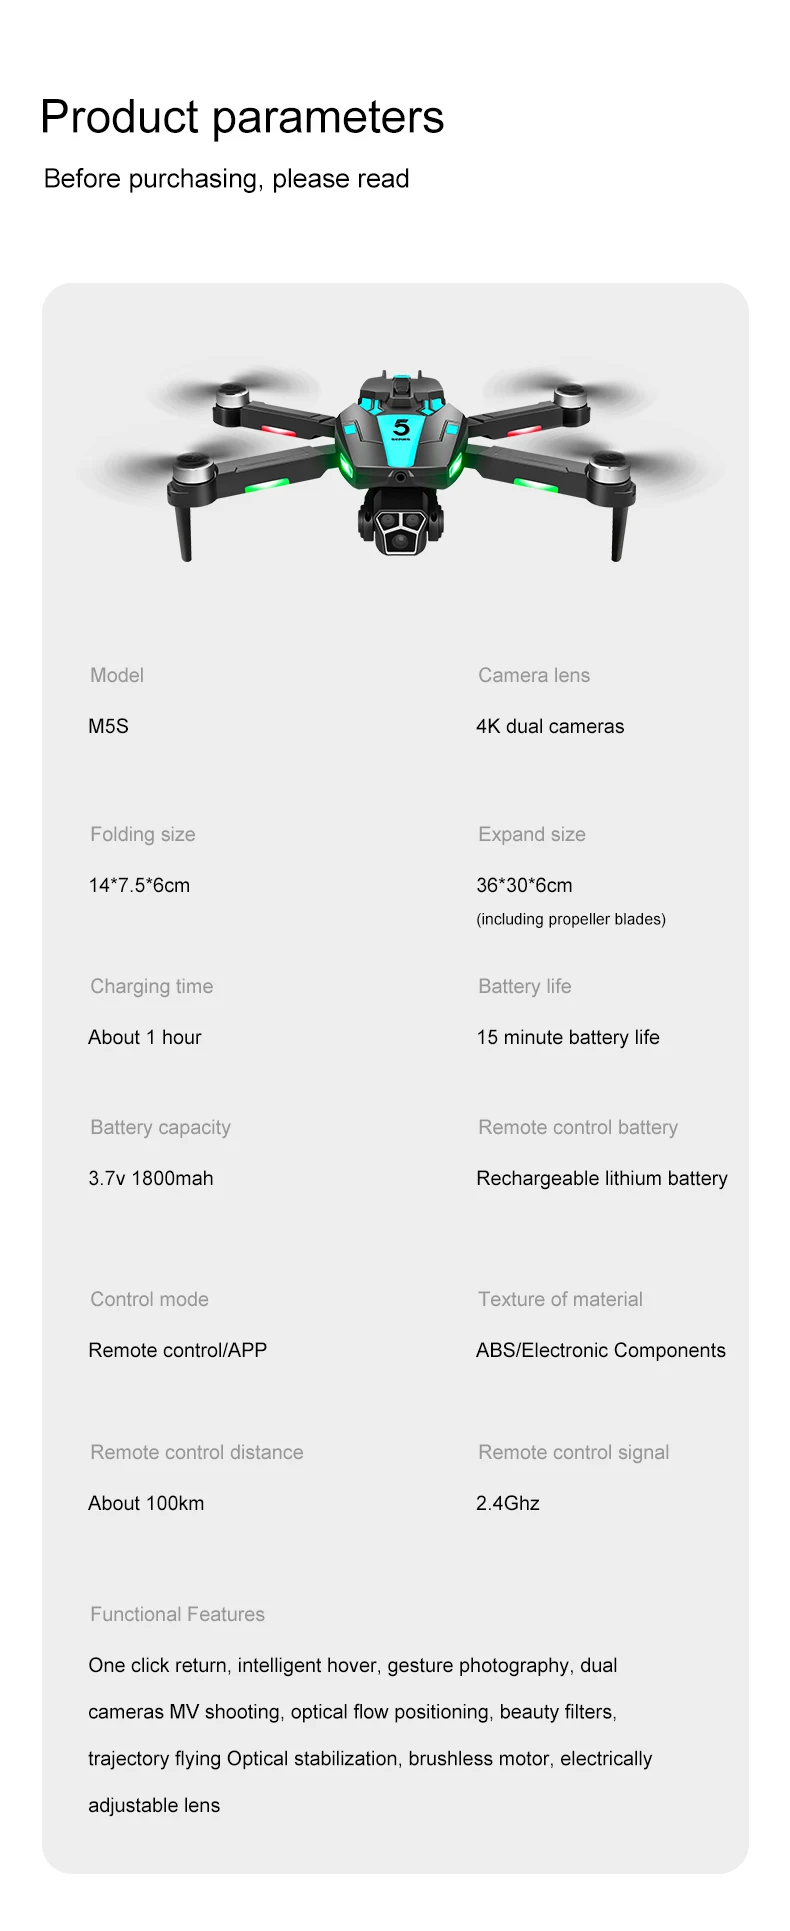This screenshot has width=790, height=1931.
Task: Click the front-right propeller motor
Action: [610, 470]
